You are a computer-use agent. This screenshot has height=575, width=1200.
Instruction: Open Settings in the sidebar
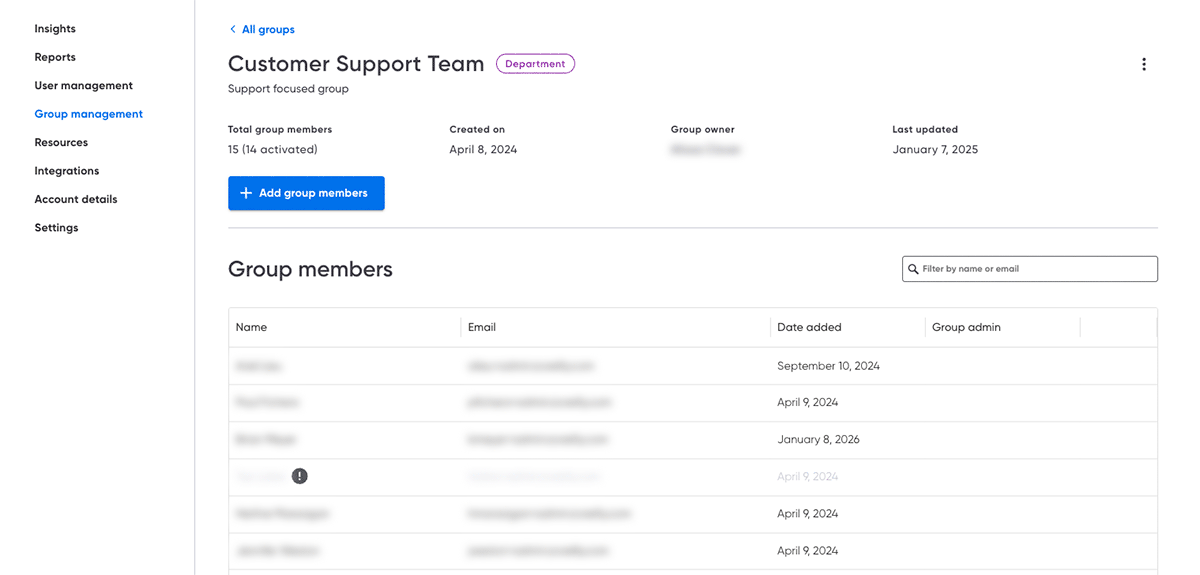(x=56, y=228)
